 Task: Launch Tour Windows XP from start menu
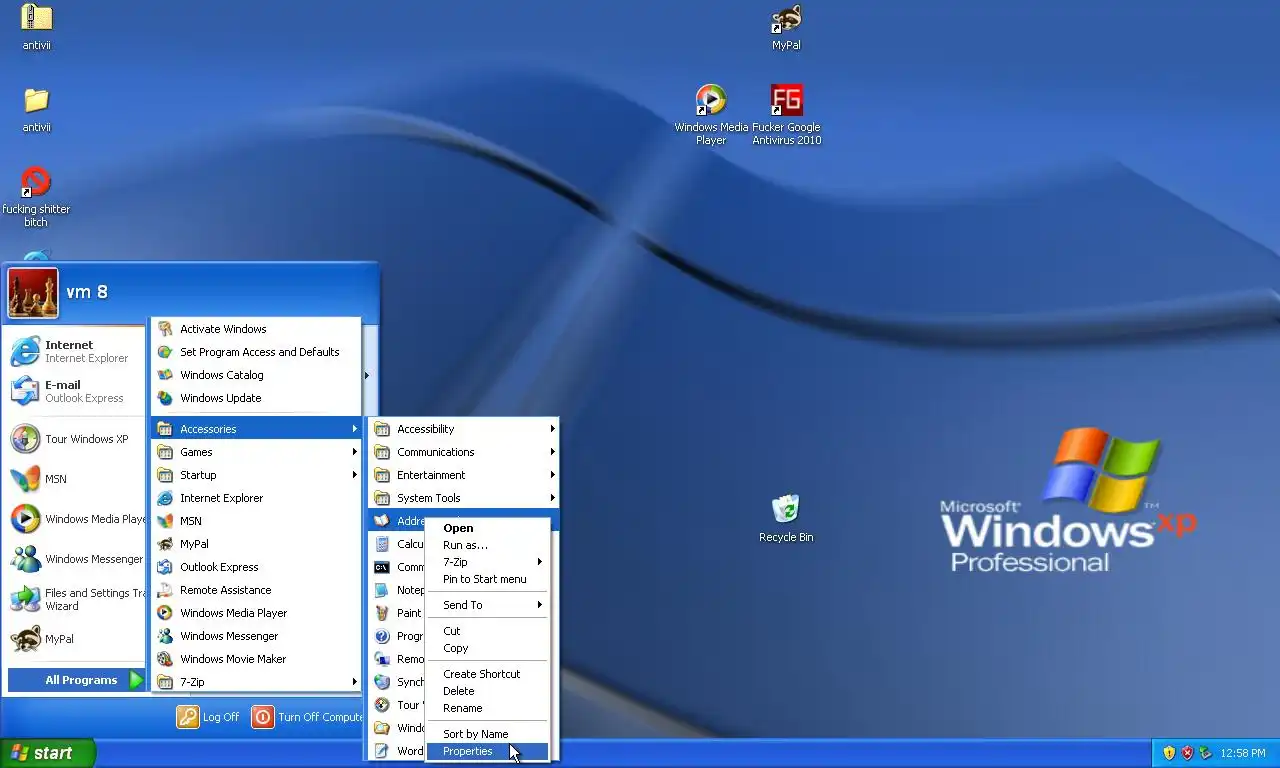[76, 439]
